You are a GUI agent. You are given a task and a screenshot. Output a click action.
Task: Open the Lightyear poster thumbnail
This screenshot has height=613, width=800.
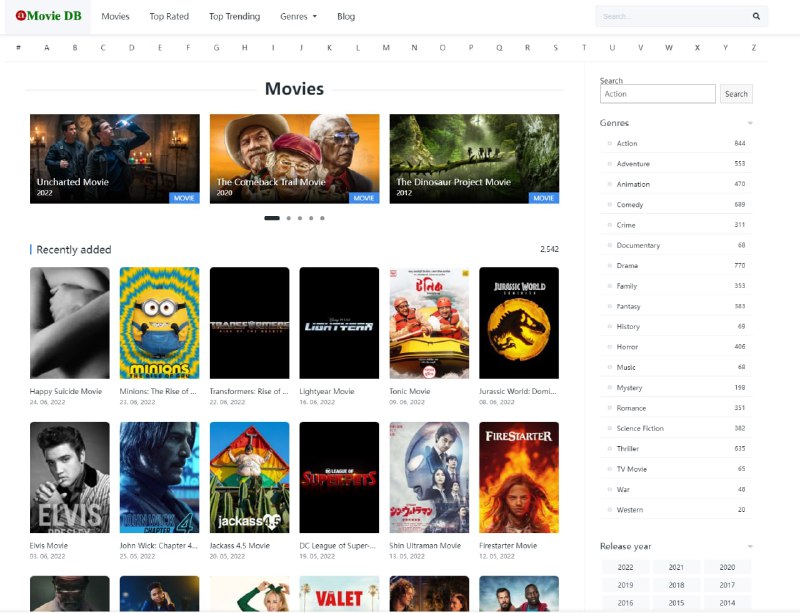point(339,323)
